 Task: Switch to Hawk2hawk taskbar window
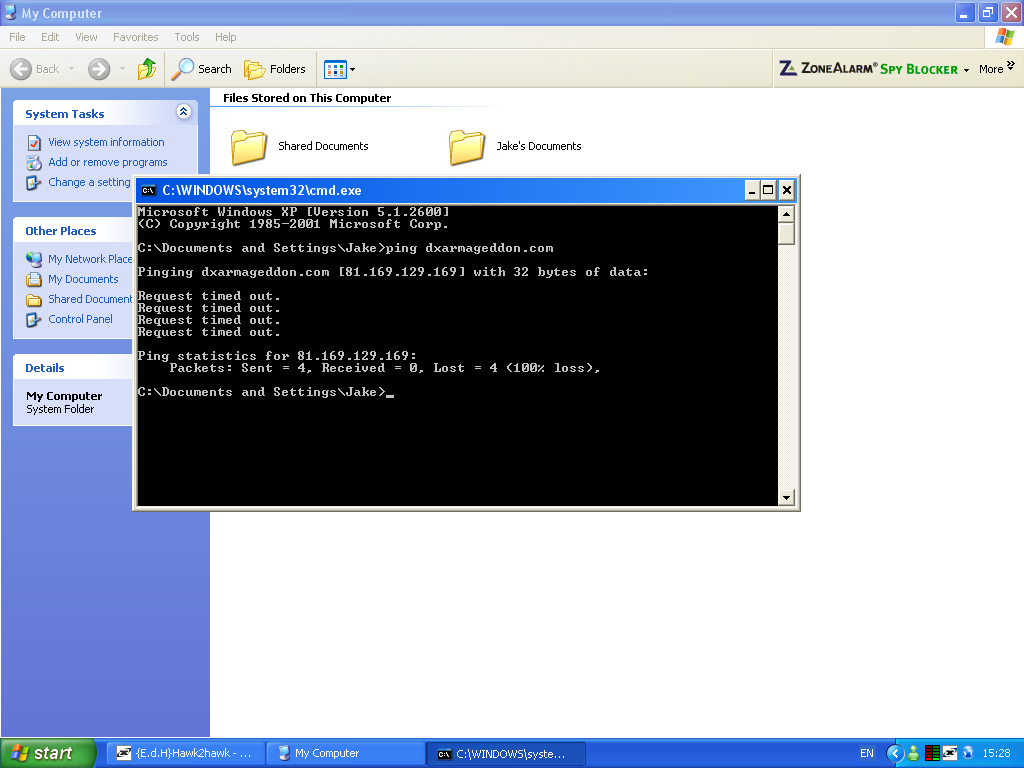tap(185, 754)
